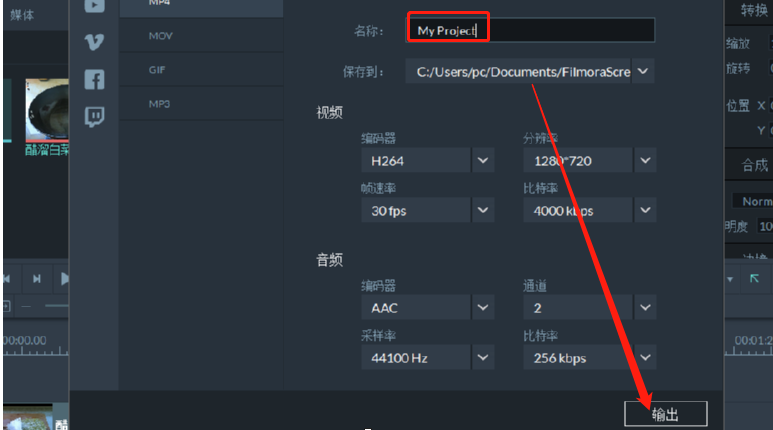The width and height of the screenshot is (773, 430).
Task: Open the 256 kbps audio bitrate dropdown
Action: 644,358
